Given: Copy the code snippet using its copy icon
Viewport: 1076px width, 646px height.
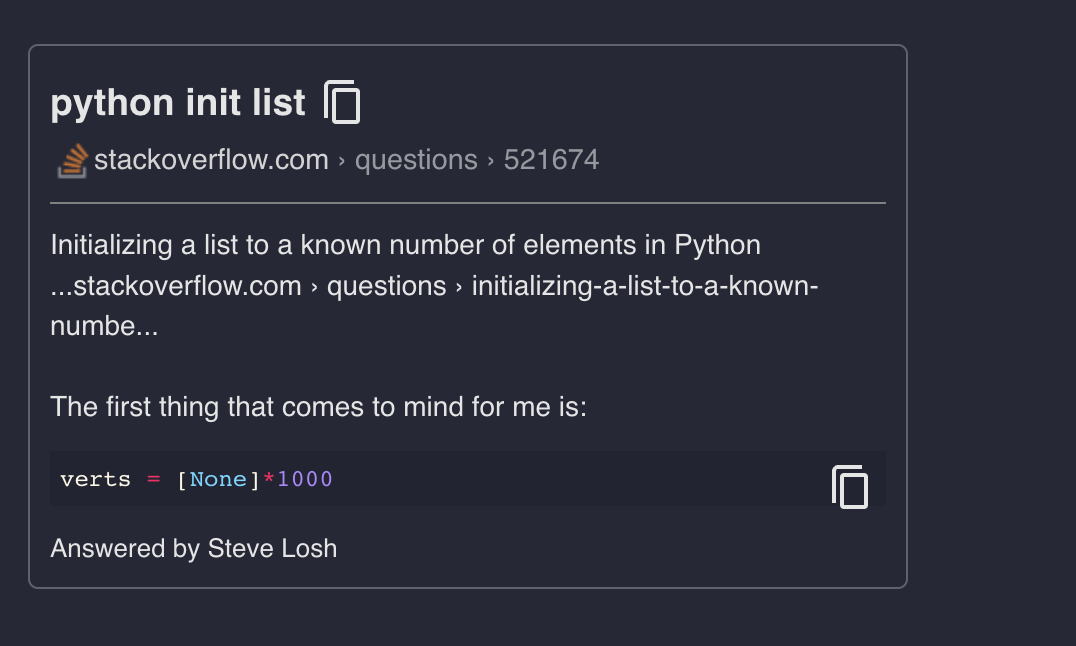Looking at the screenshot, I should [x=850, y=487].
